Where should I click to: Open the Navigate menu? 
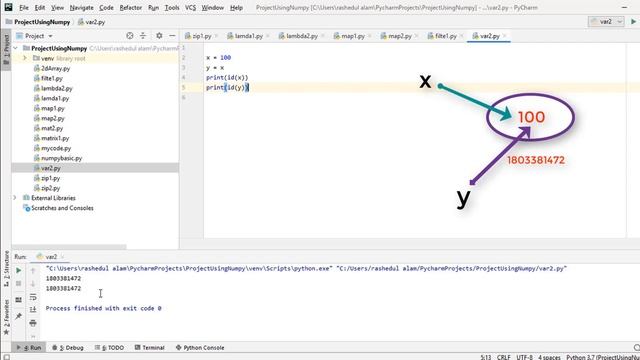[x=82, y=8]
